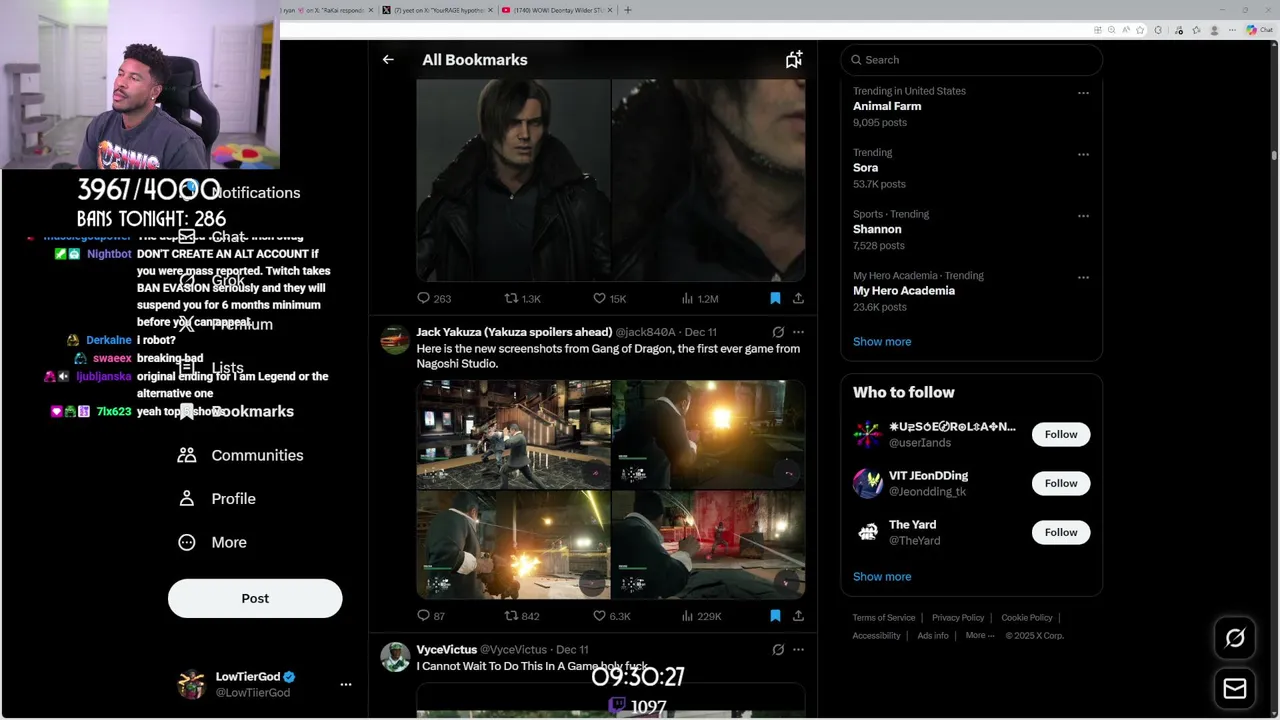Open Communities in the sidebar

pyautogui.click(x=240, y=455)
